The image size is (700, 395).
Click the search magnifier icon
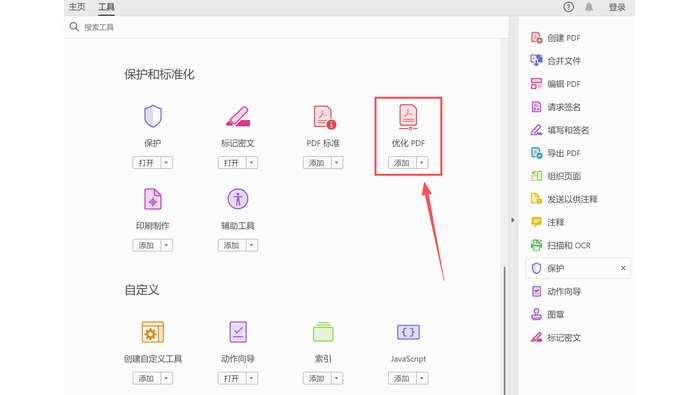tap(74, 27)
